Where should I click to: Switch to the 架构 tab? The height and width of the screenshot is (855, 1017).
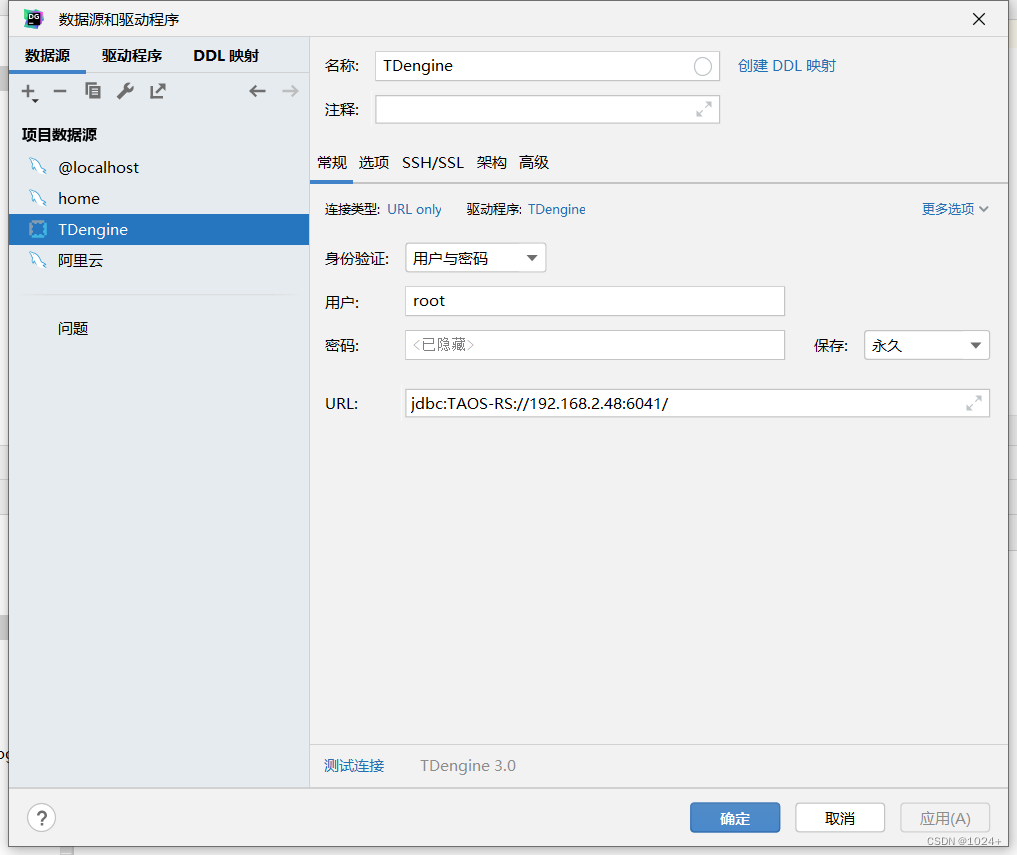[x=492, y=162]
